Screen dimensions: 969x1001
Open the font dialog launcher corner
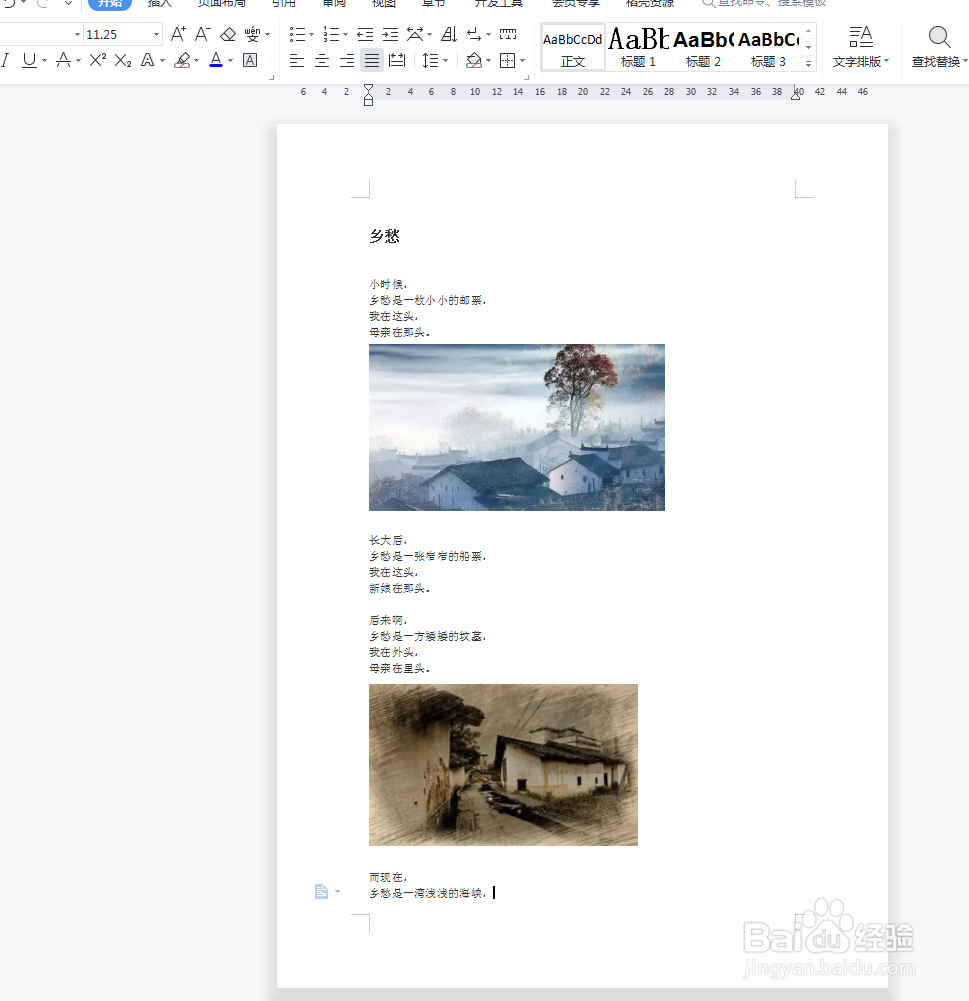tap(271, 78)
